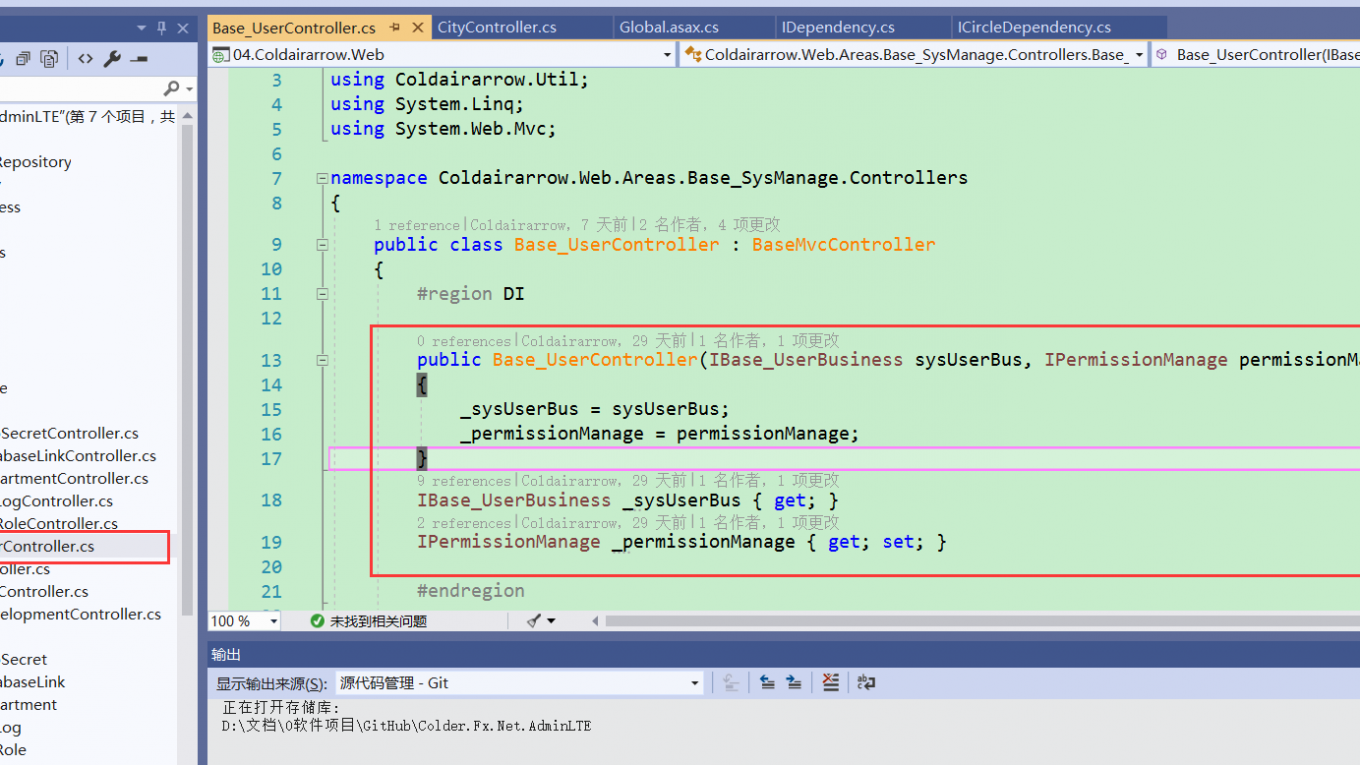Image resolution: width=1360 pixels, height=765 pixels.
Task: Collapse the namespace block at line 7
Action: click(x=322, y=179)
